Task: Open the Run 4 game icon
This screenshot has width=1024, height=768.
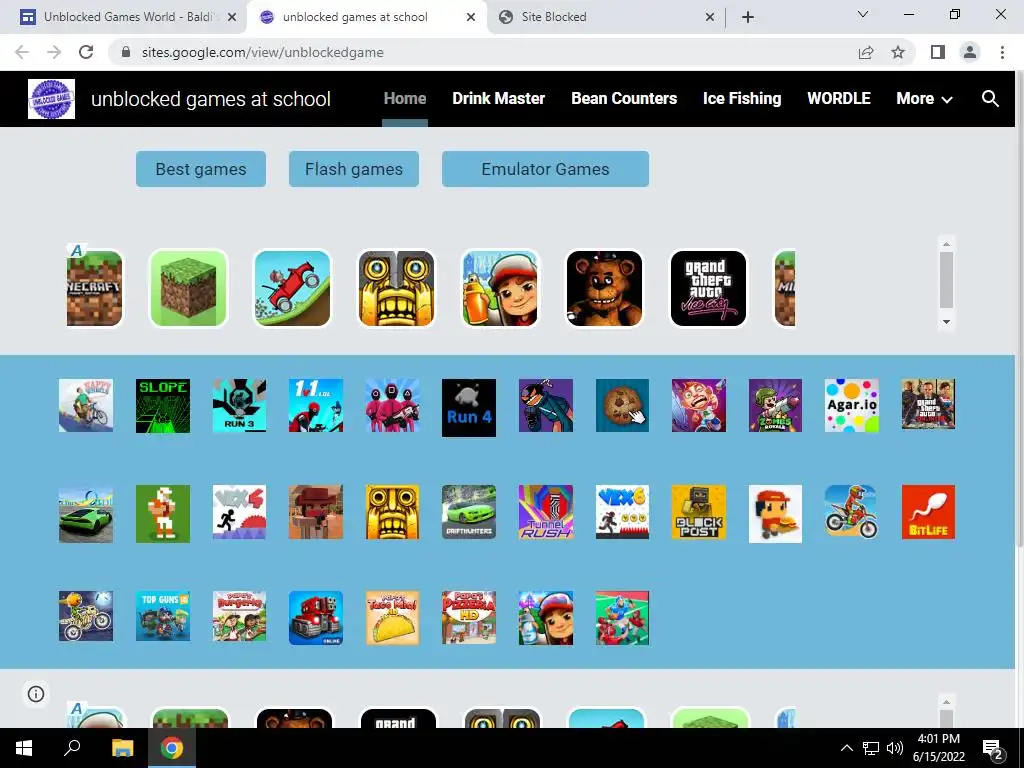Action: pos(469,408)
